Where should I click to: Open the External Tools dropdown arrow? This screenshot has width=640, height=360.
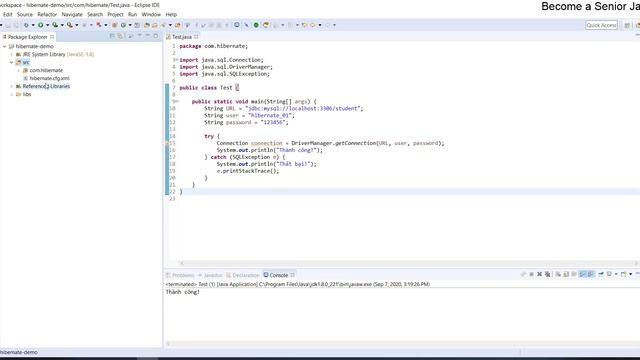click(77, 25)
